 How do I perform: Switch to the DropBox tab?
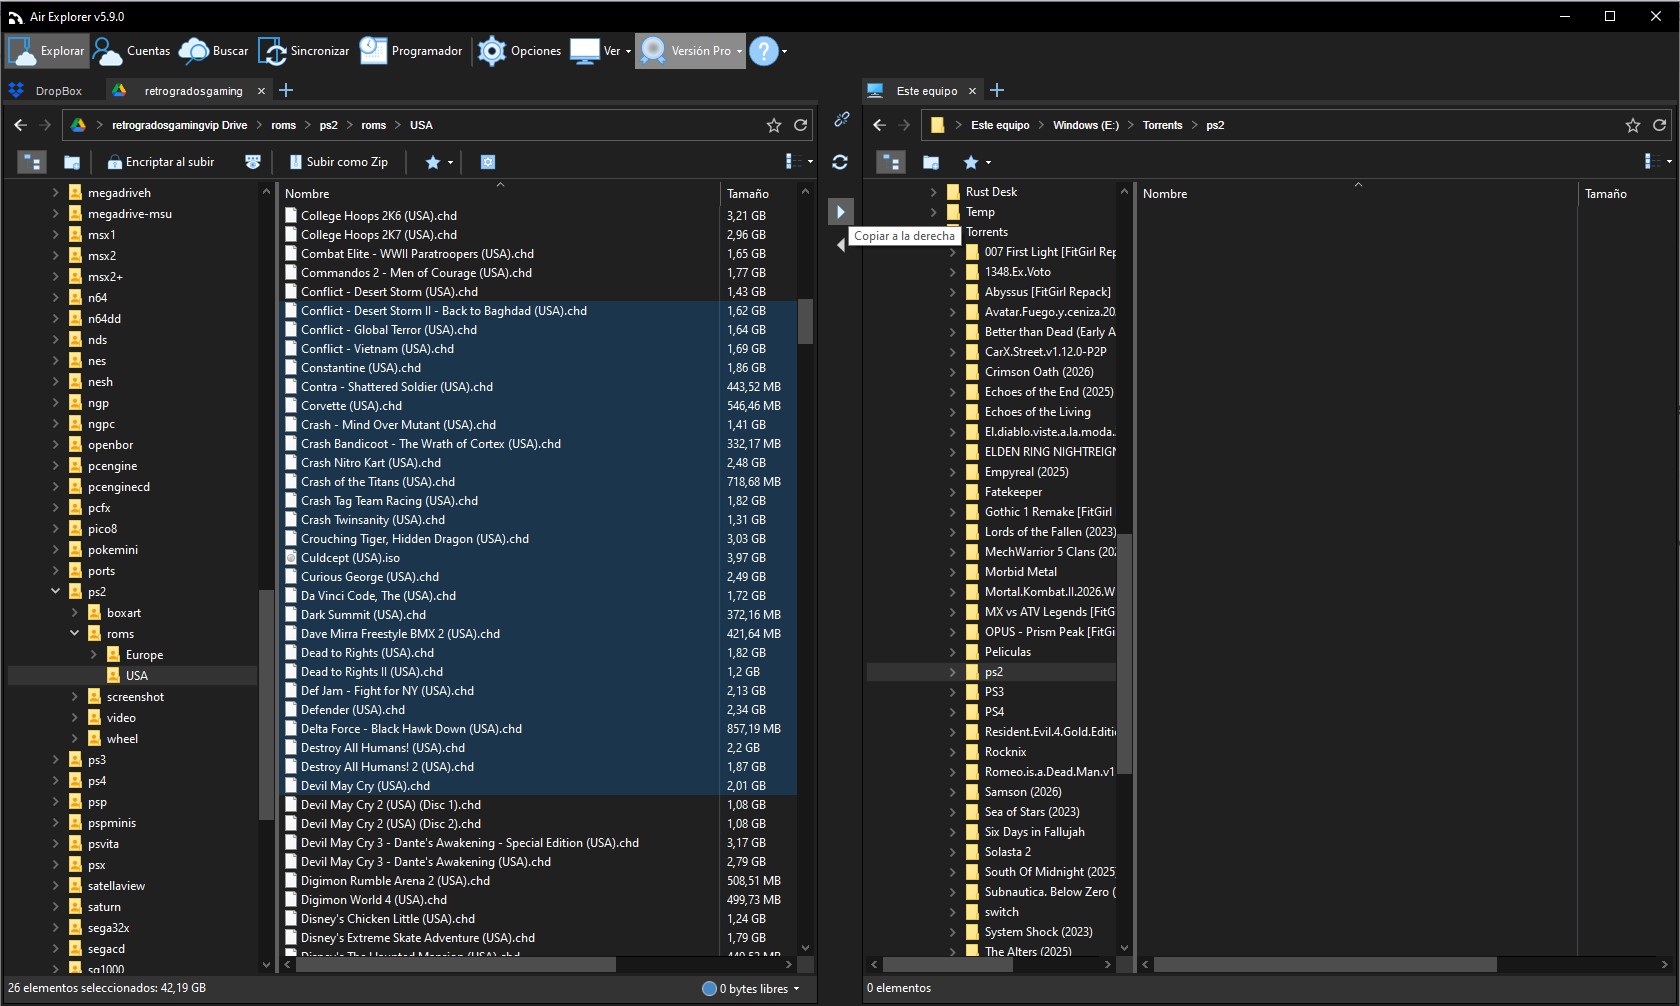[x=47, y=91]
